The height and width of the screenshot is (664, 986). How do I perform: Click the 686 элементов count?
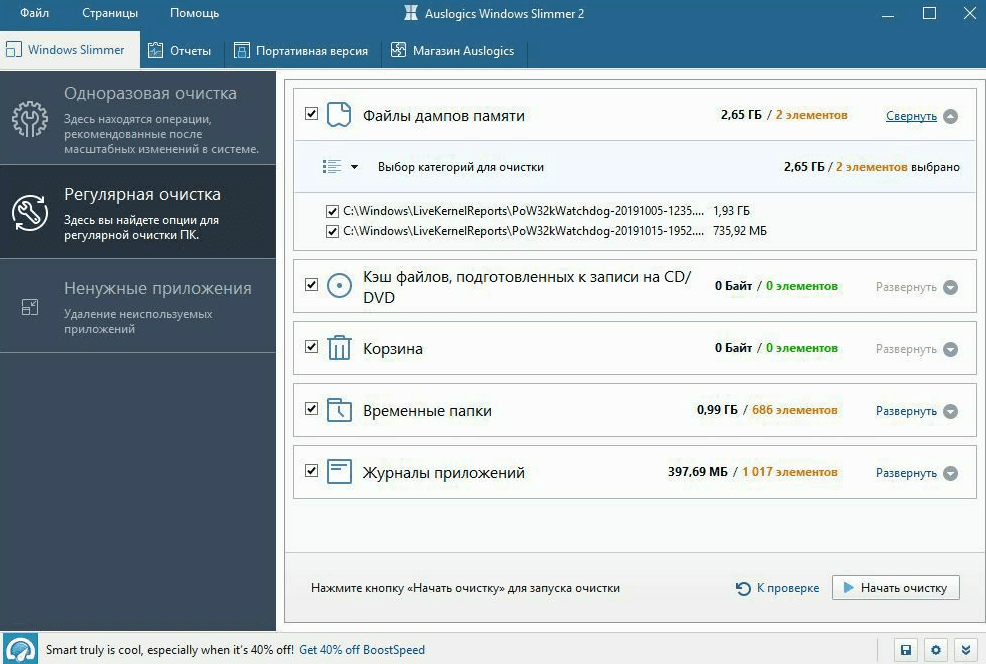pyautogui.click(x=795, y=410)
